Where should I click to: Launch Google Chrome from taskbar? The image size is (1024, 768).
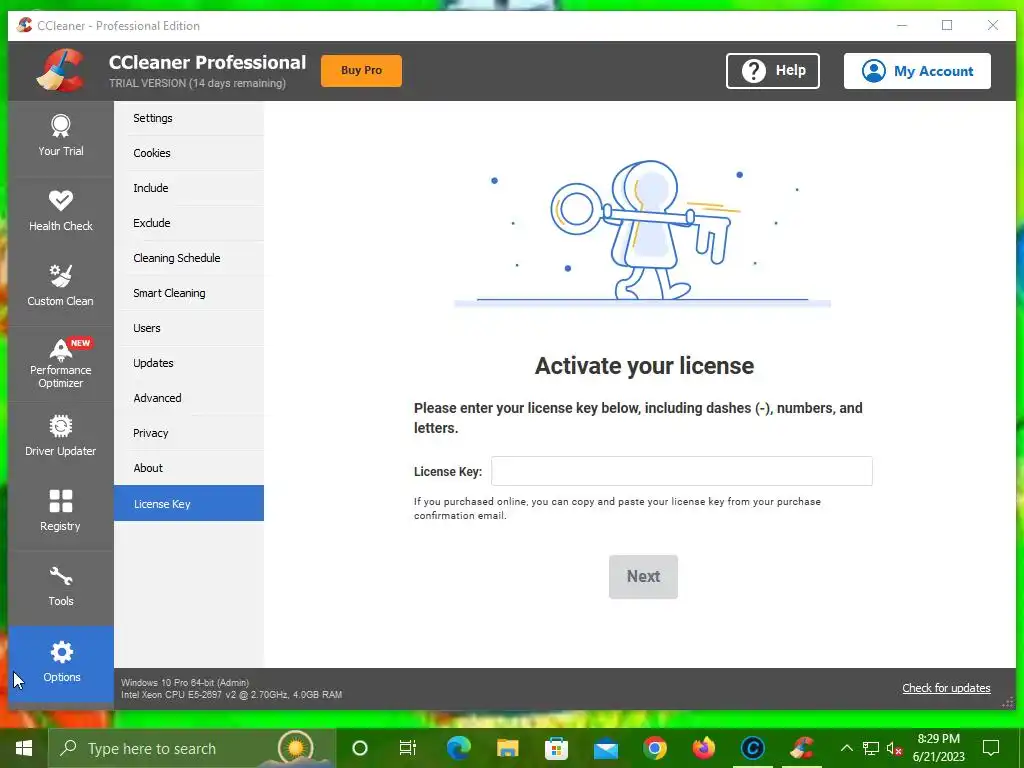click(x=654, y=748)
